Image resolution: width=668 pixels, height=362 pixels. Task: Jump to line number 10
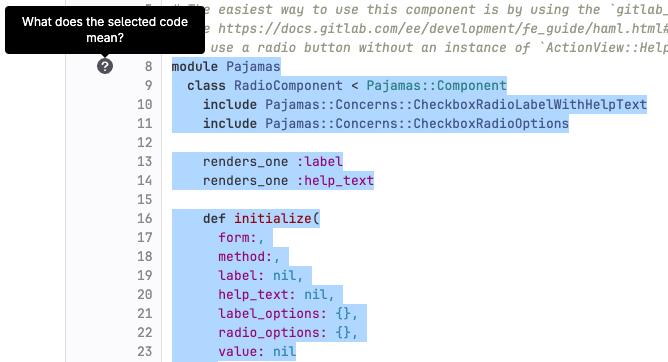pos(144,105)
